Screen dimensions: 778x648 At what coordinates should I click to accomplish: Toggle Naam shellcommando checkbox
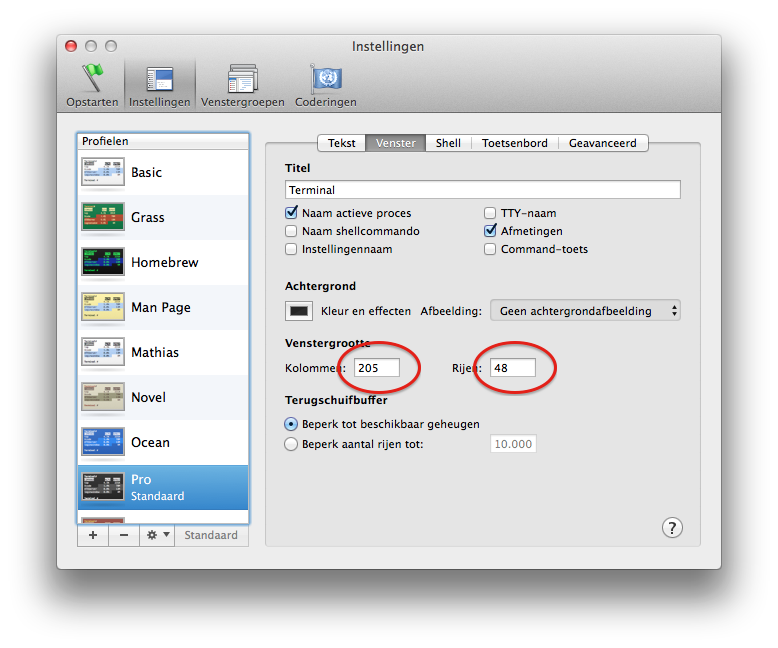[292, 231]
